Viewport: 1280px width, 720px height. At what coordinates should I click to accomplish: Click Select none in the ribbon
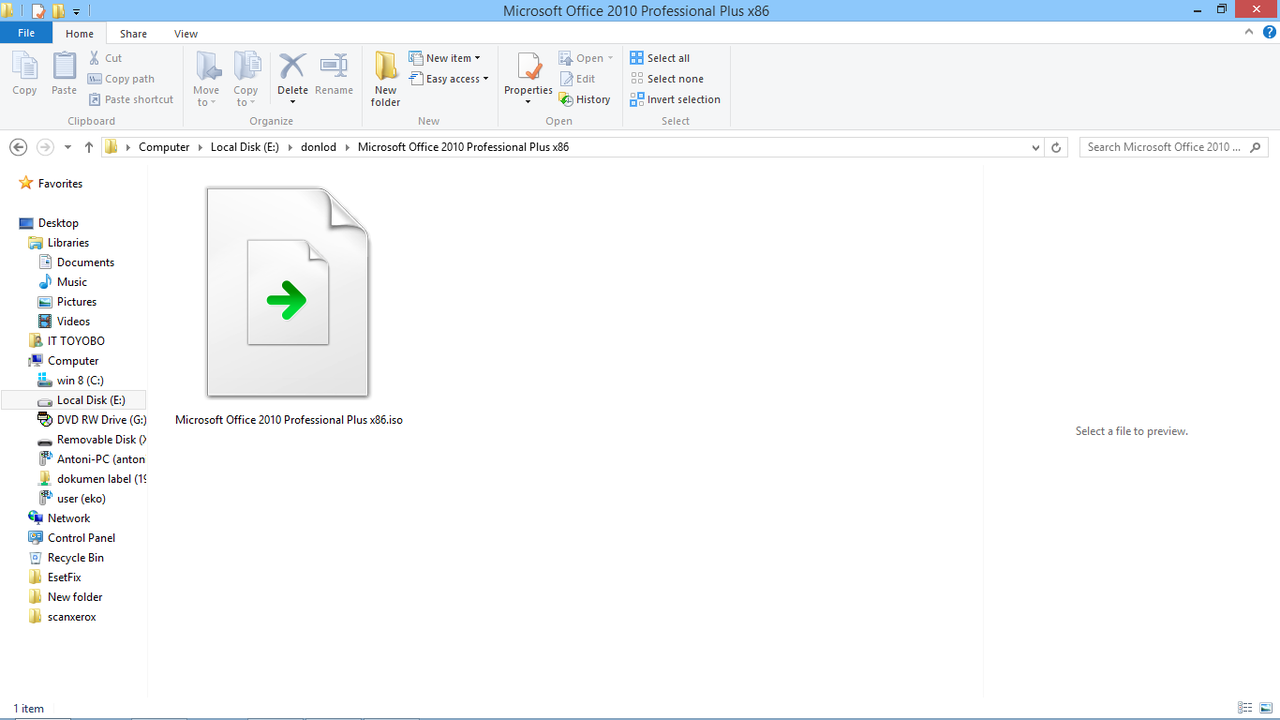pyautogui.click(x=667, y=79)
